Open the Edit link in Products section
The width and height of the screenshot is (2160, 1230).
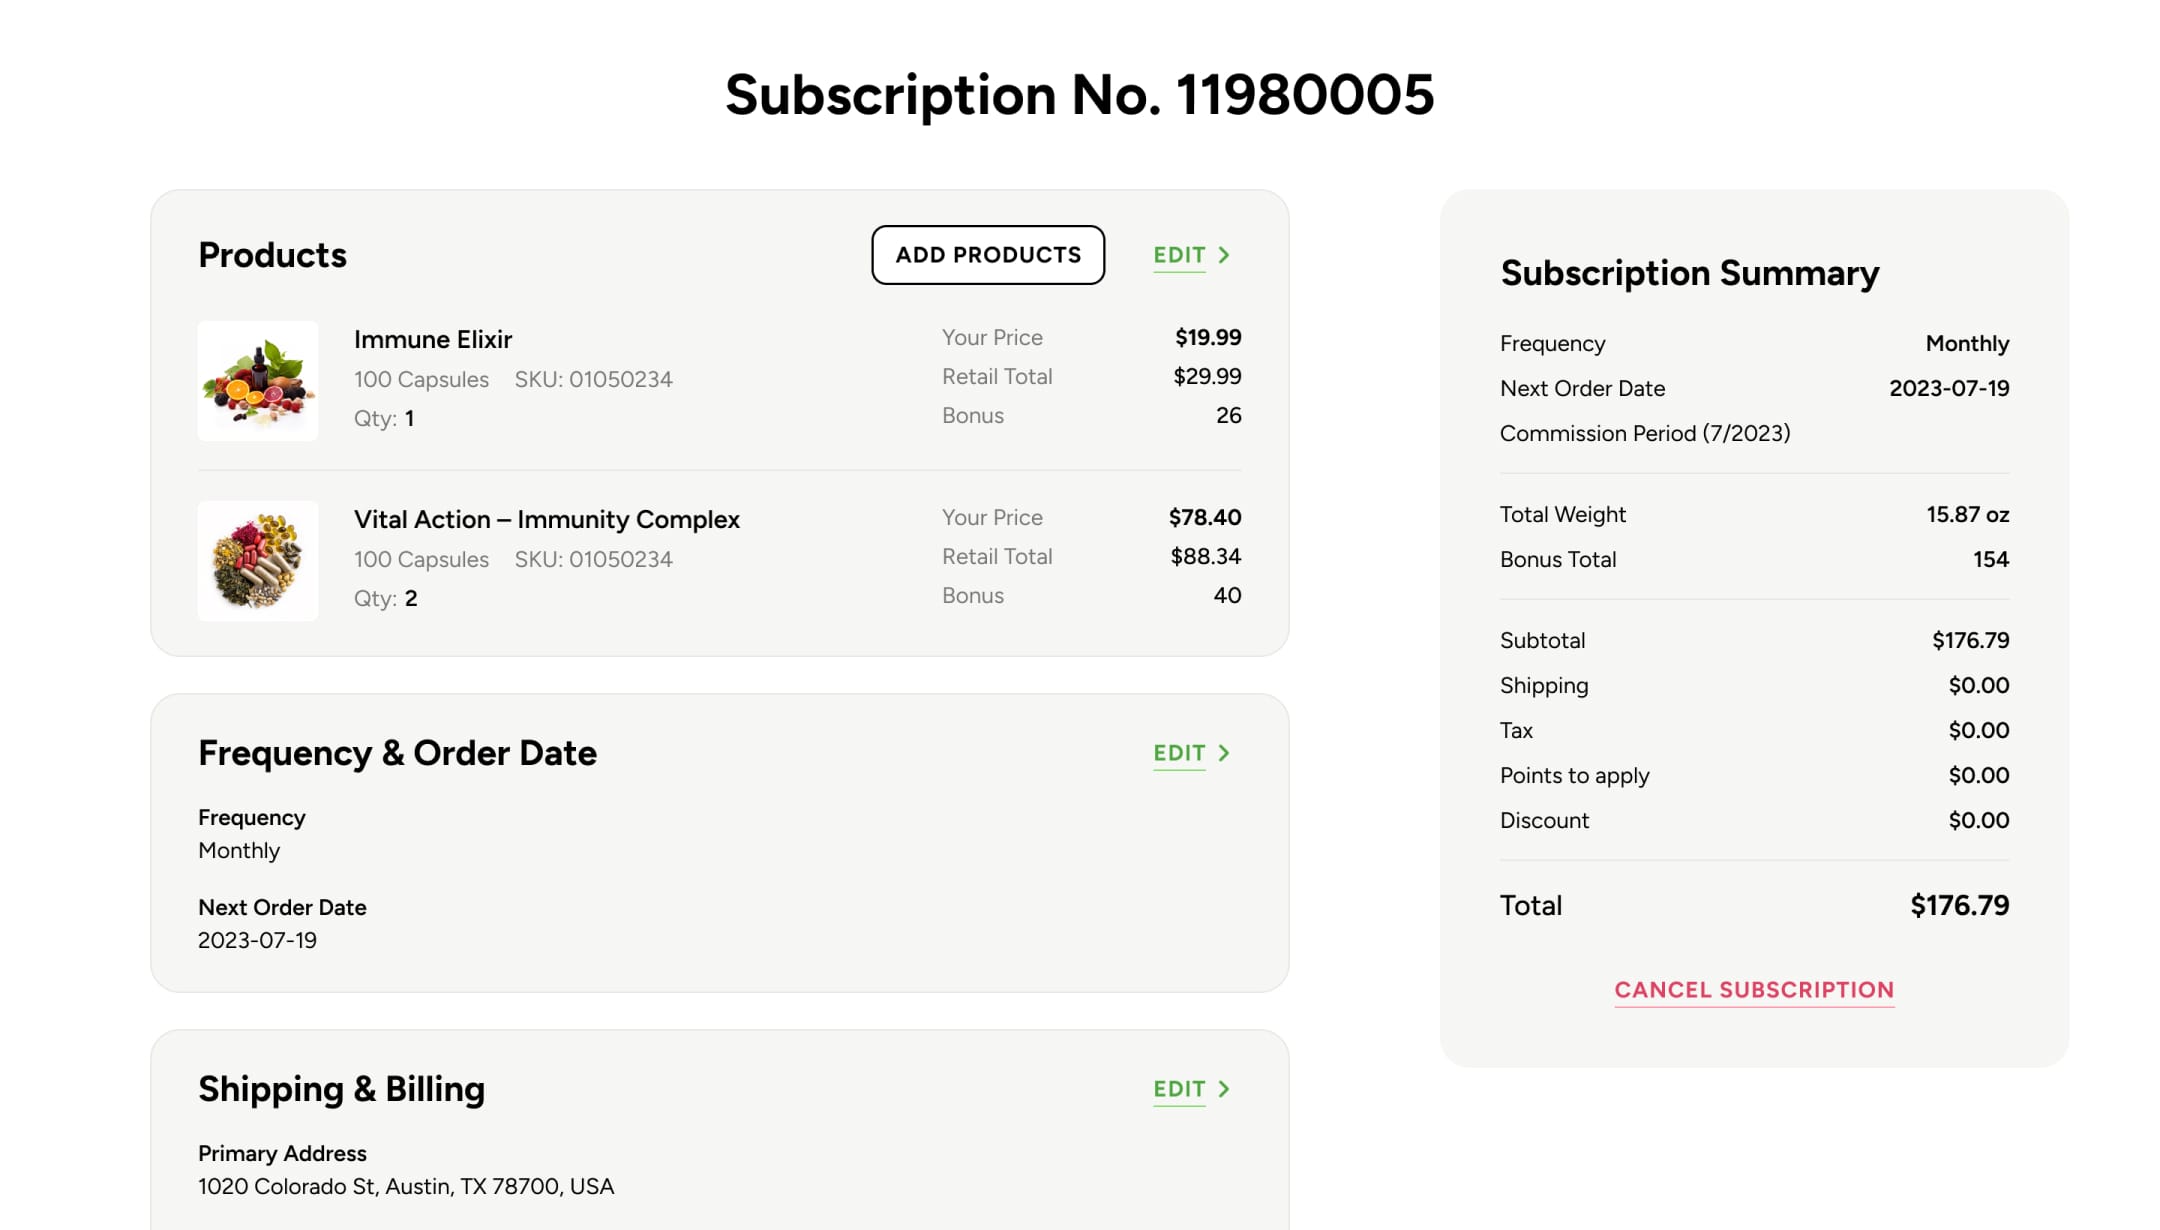pos(1179,255)
